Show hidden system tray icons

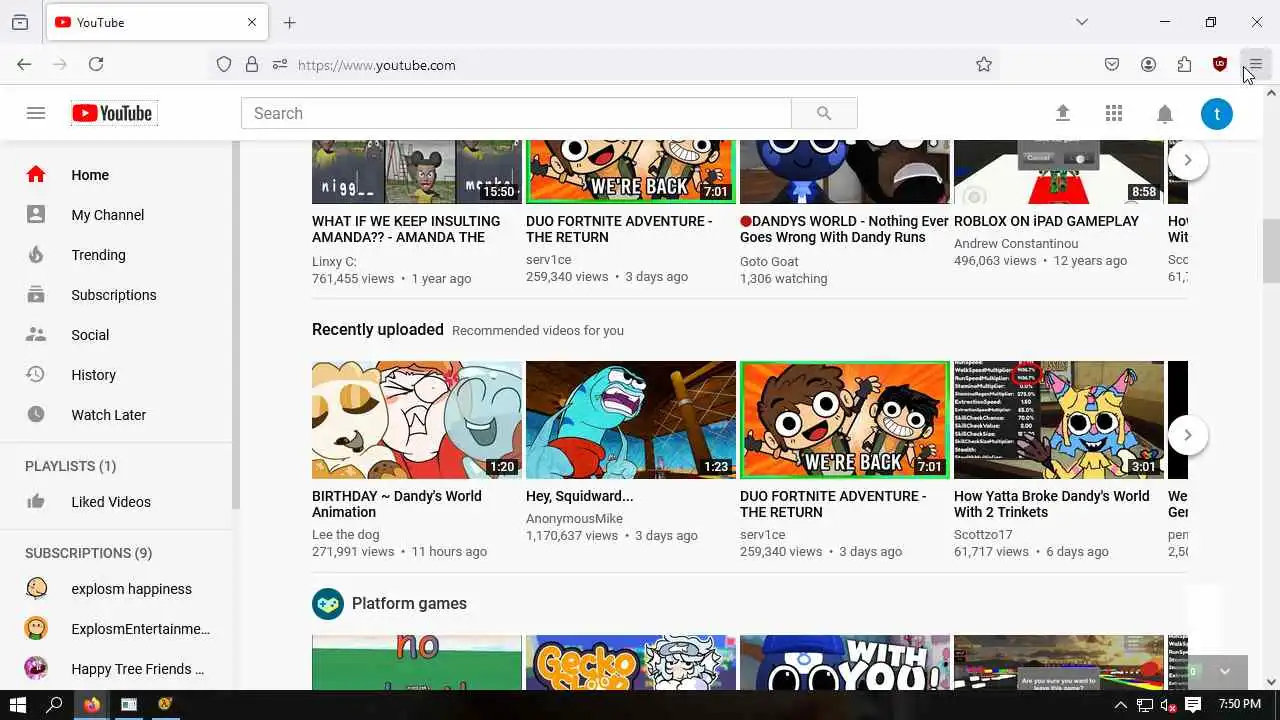(x=1120, y=705)
